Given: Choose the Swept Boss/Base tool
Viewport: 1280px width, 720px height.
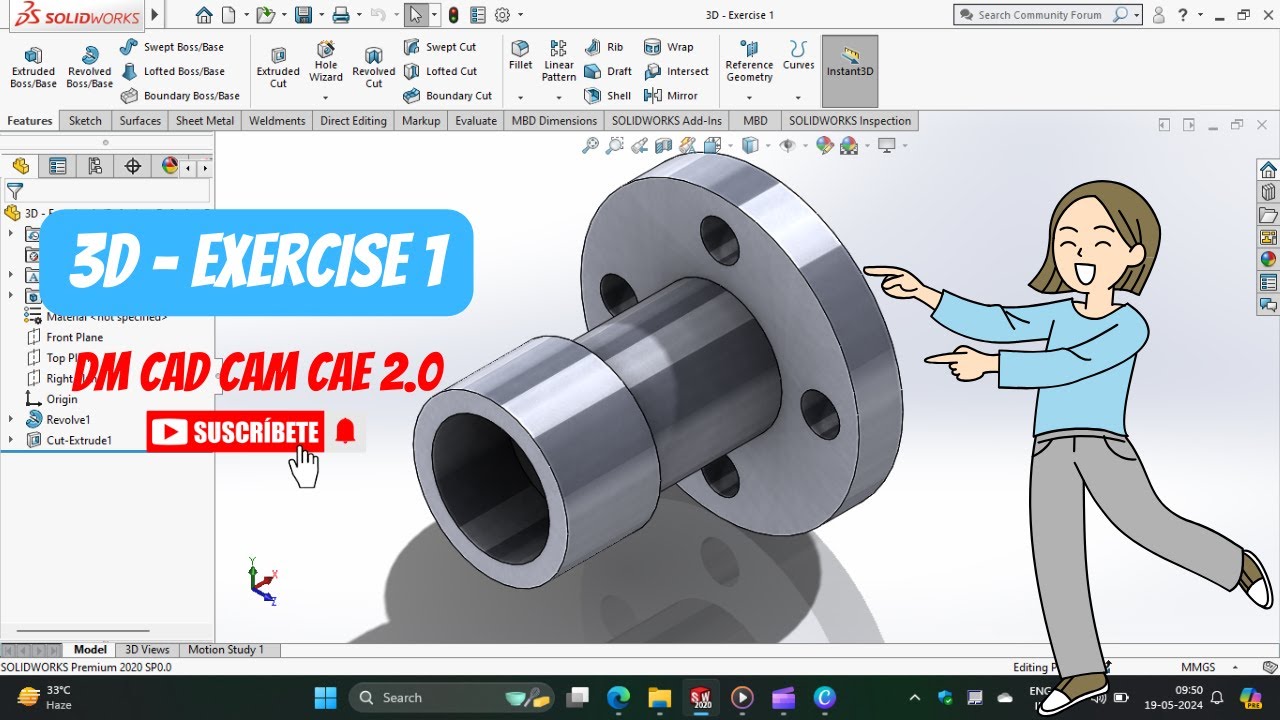Looking at the screenshot, I should (x=171, y=47).
